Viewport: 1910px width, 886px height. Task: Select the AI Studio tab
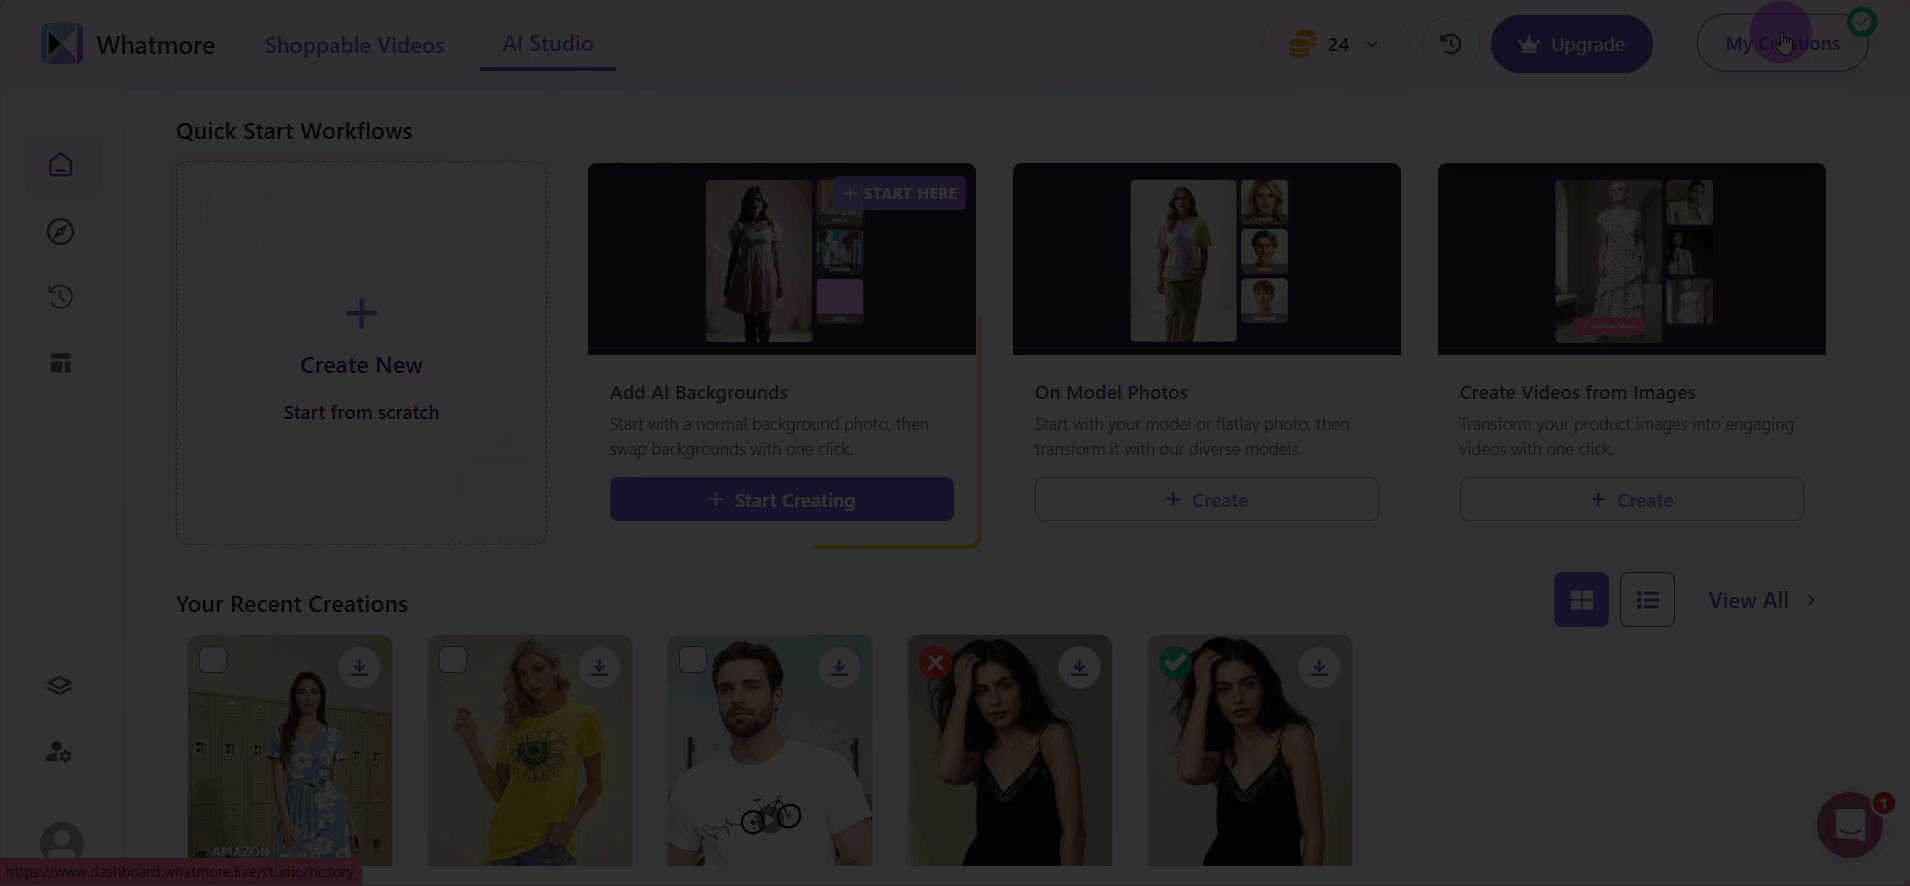[548, 44]
